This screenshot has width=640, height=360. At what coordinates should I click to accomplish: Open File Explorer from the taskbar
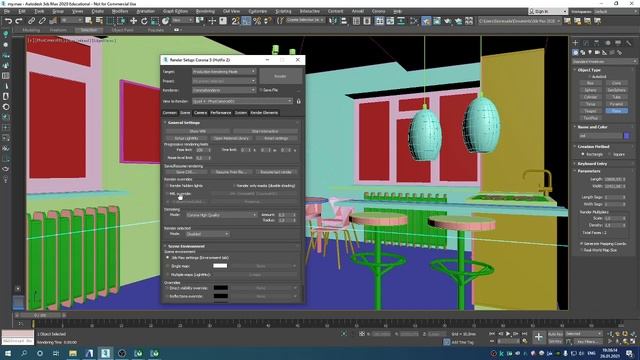[x=73, y=353]
